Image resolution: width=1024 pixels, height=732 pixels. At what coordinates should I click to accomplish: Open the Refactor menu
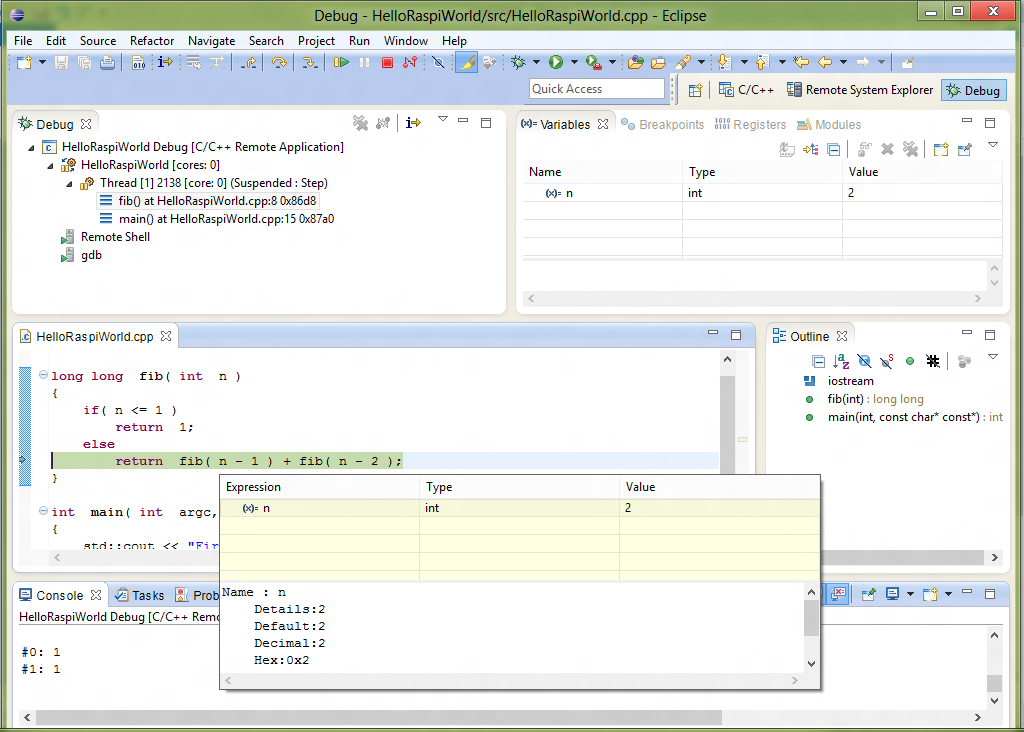pos(152,40)
